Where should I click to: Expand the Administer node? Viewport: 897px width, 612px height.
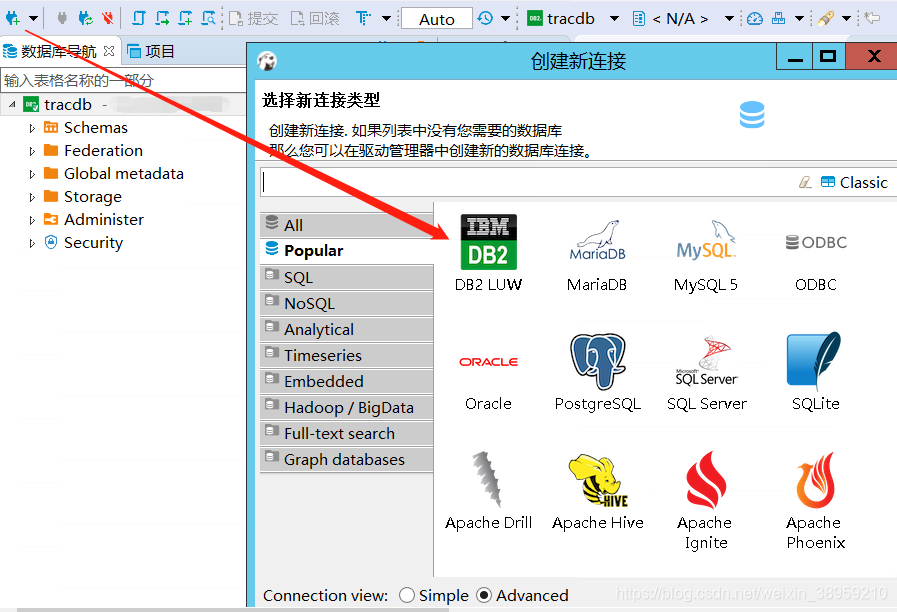[x=32, y=220]
